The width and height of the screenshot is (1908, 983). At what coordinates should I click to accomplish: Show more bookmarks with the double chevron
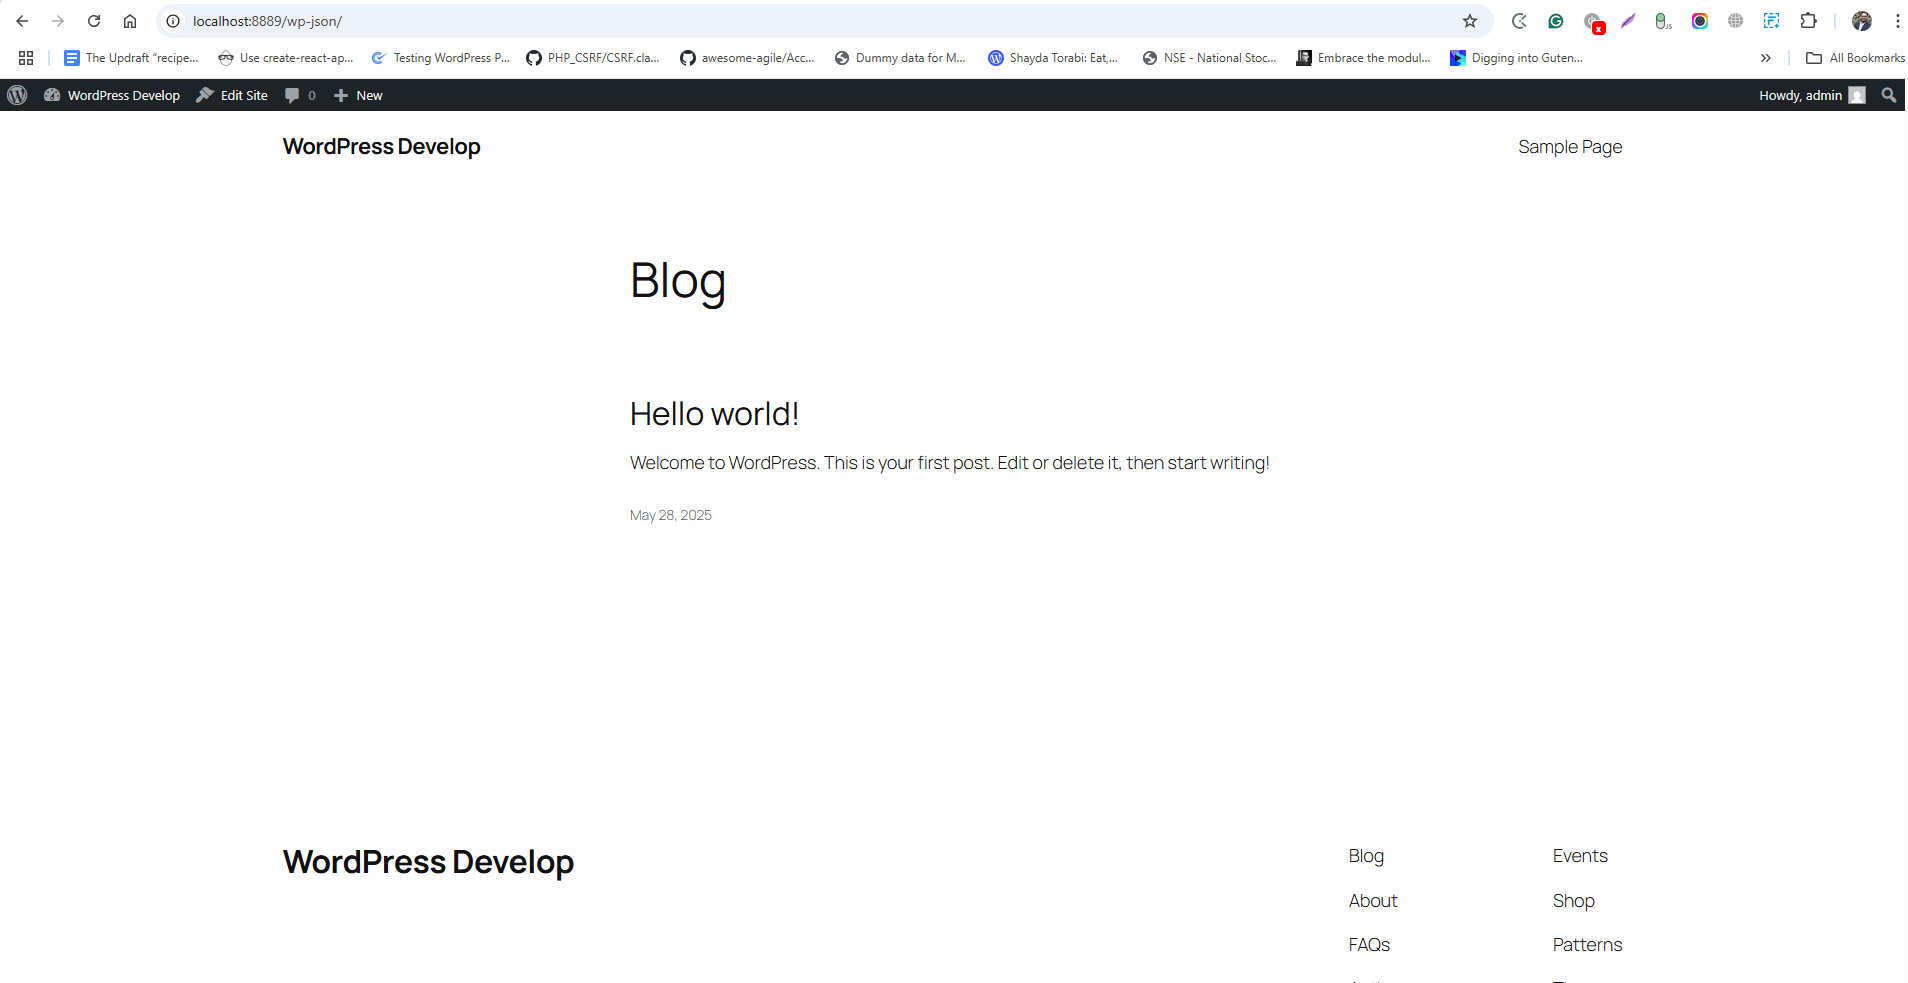tap(1766, 58)
